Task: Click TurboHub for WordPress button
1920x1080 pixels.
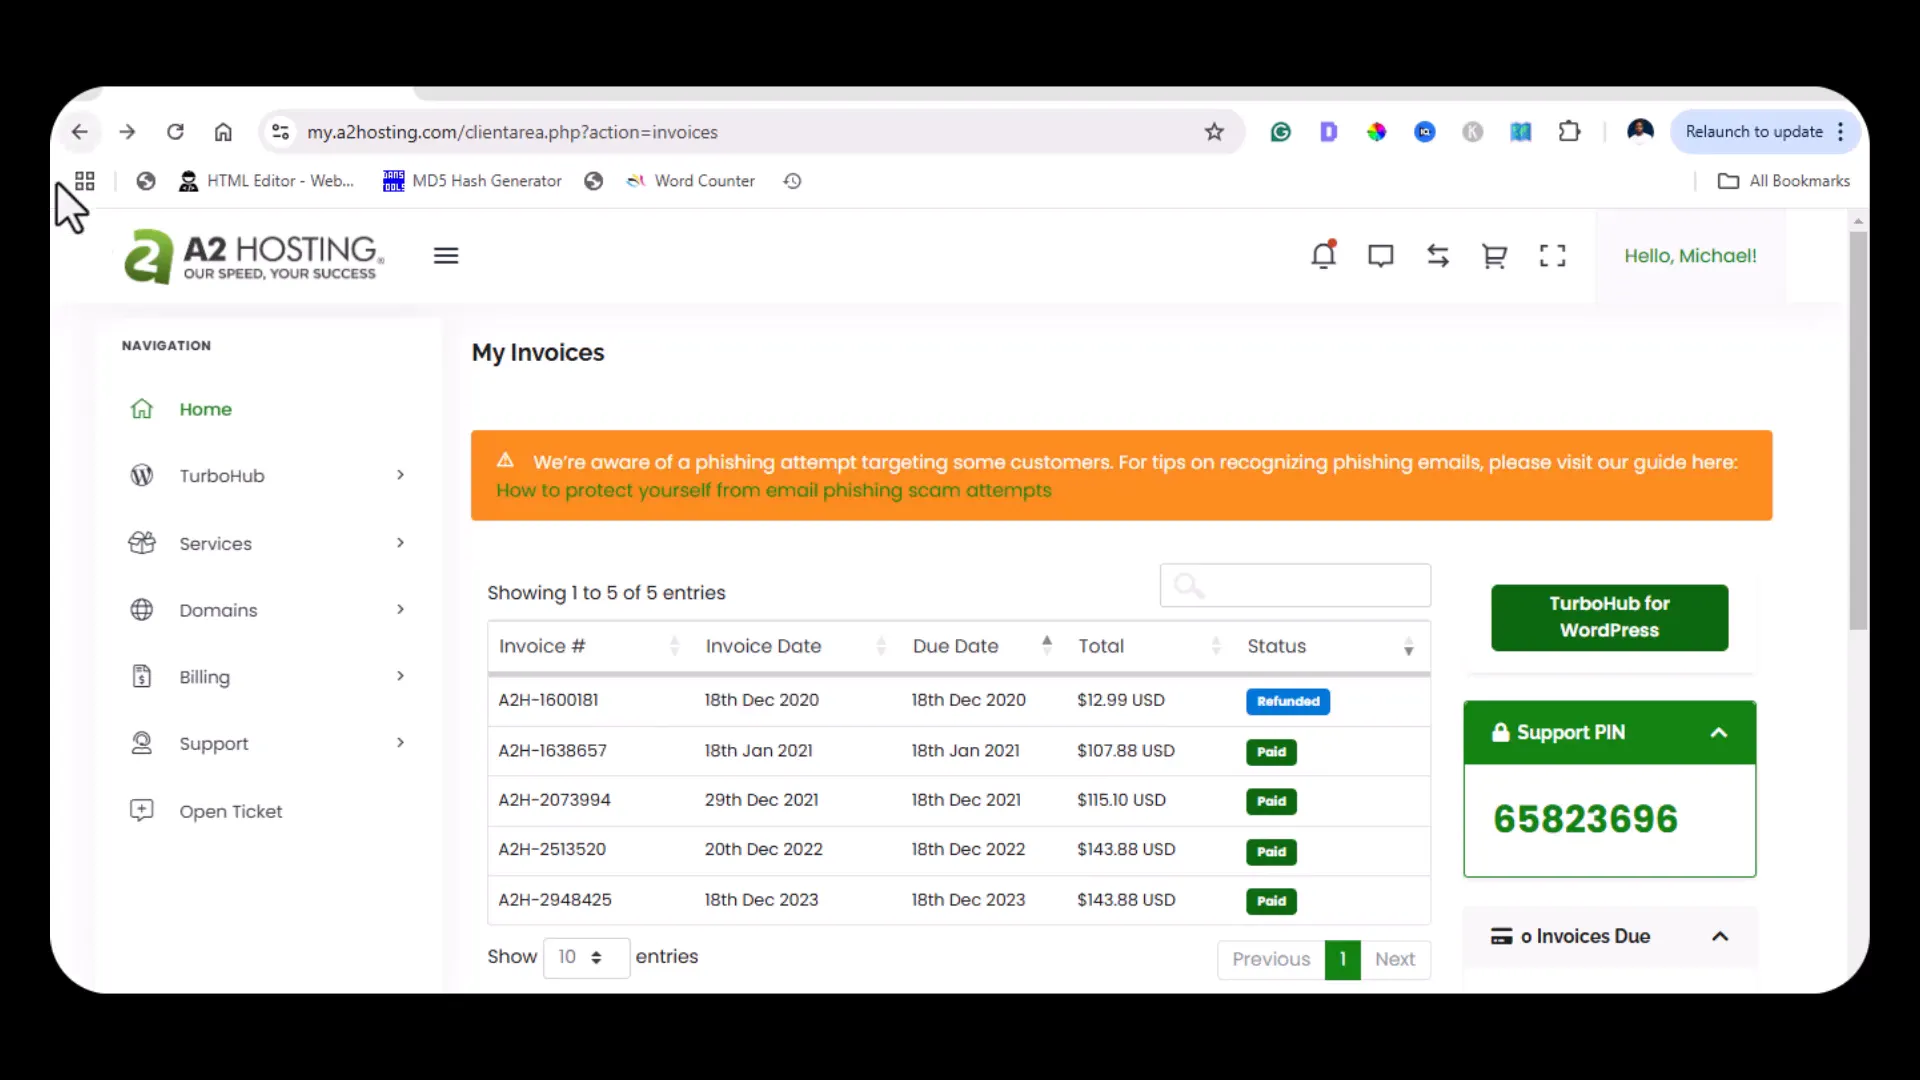Action: pos(1609,617)
